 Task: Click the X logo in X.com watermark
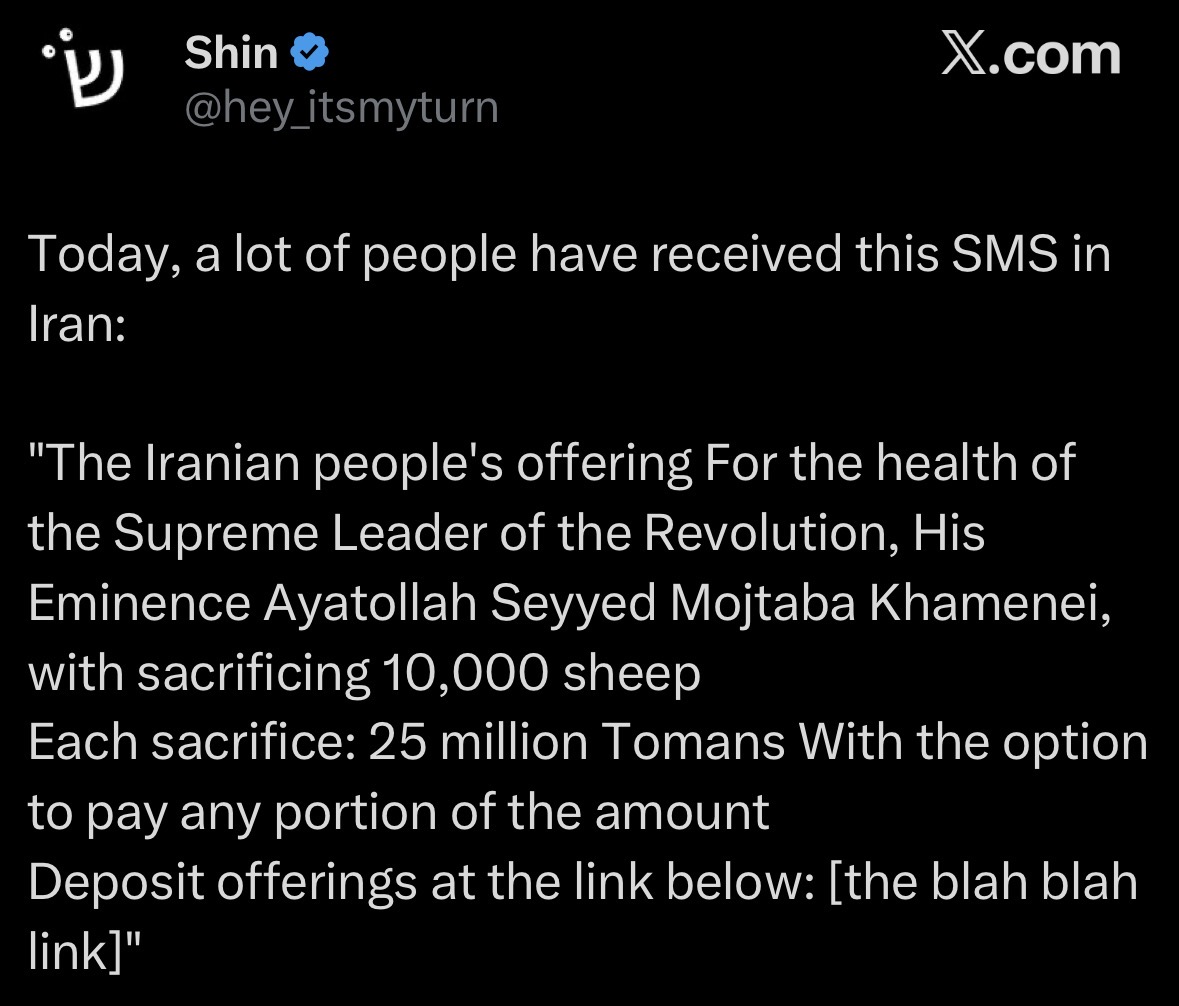(963, 55)
